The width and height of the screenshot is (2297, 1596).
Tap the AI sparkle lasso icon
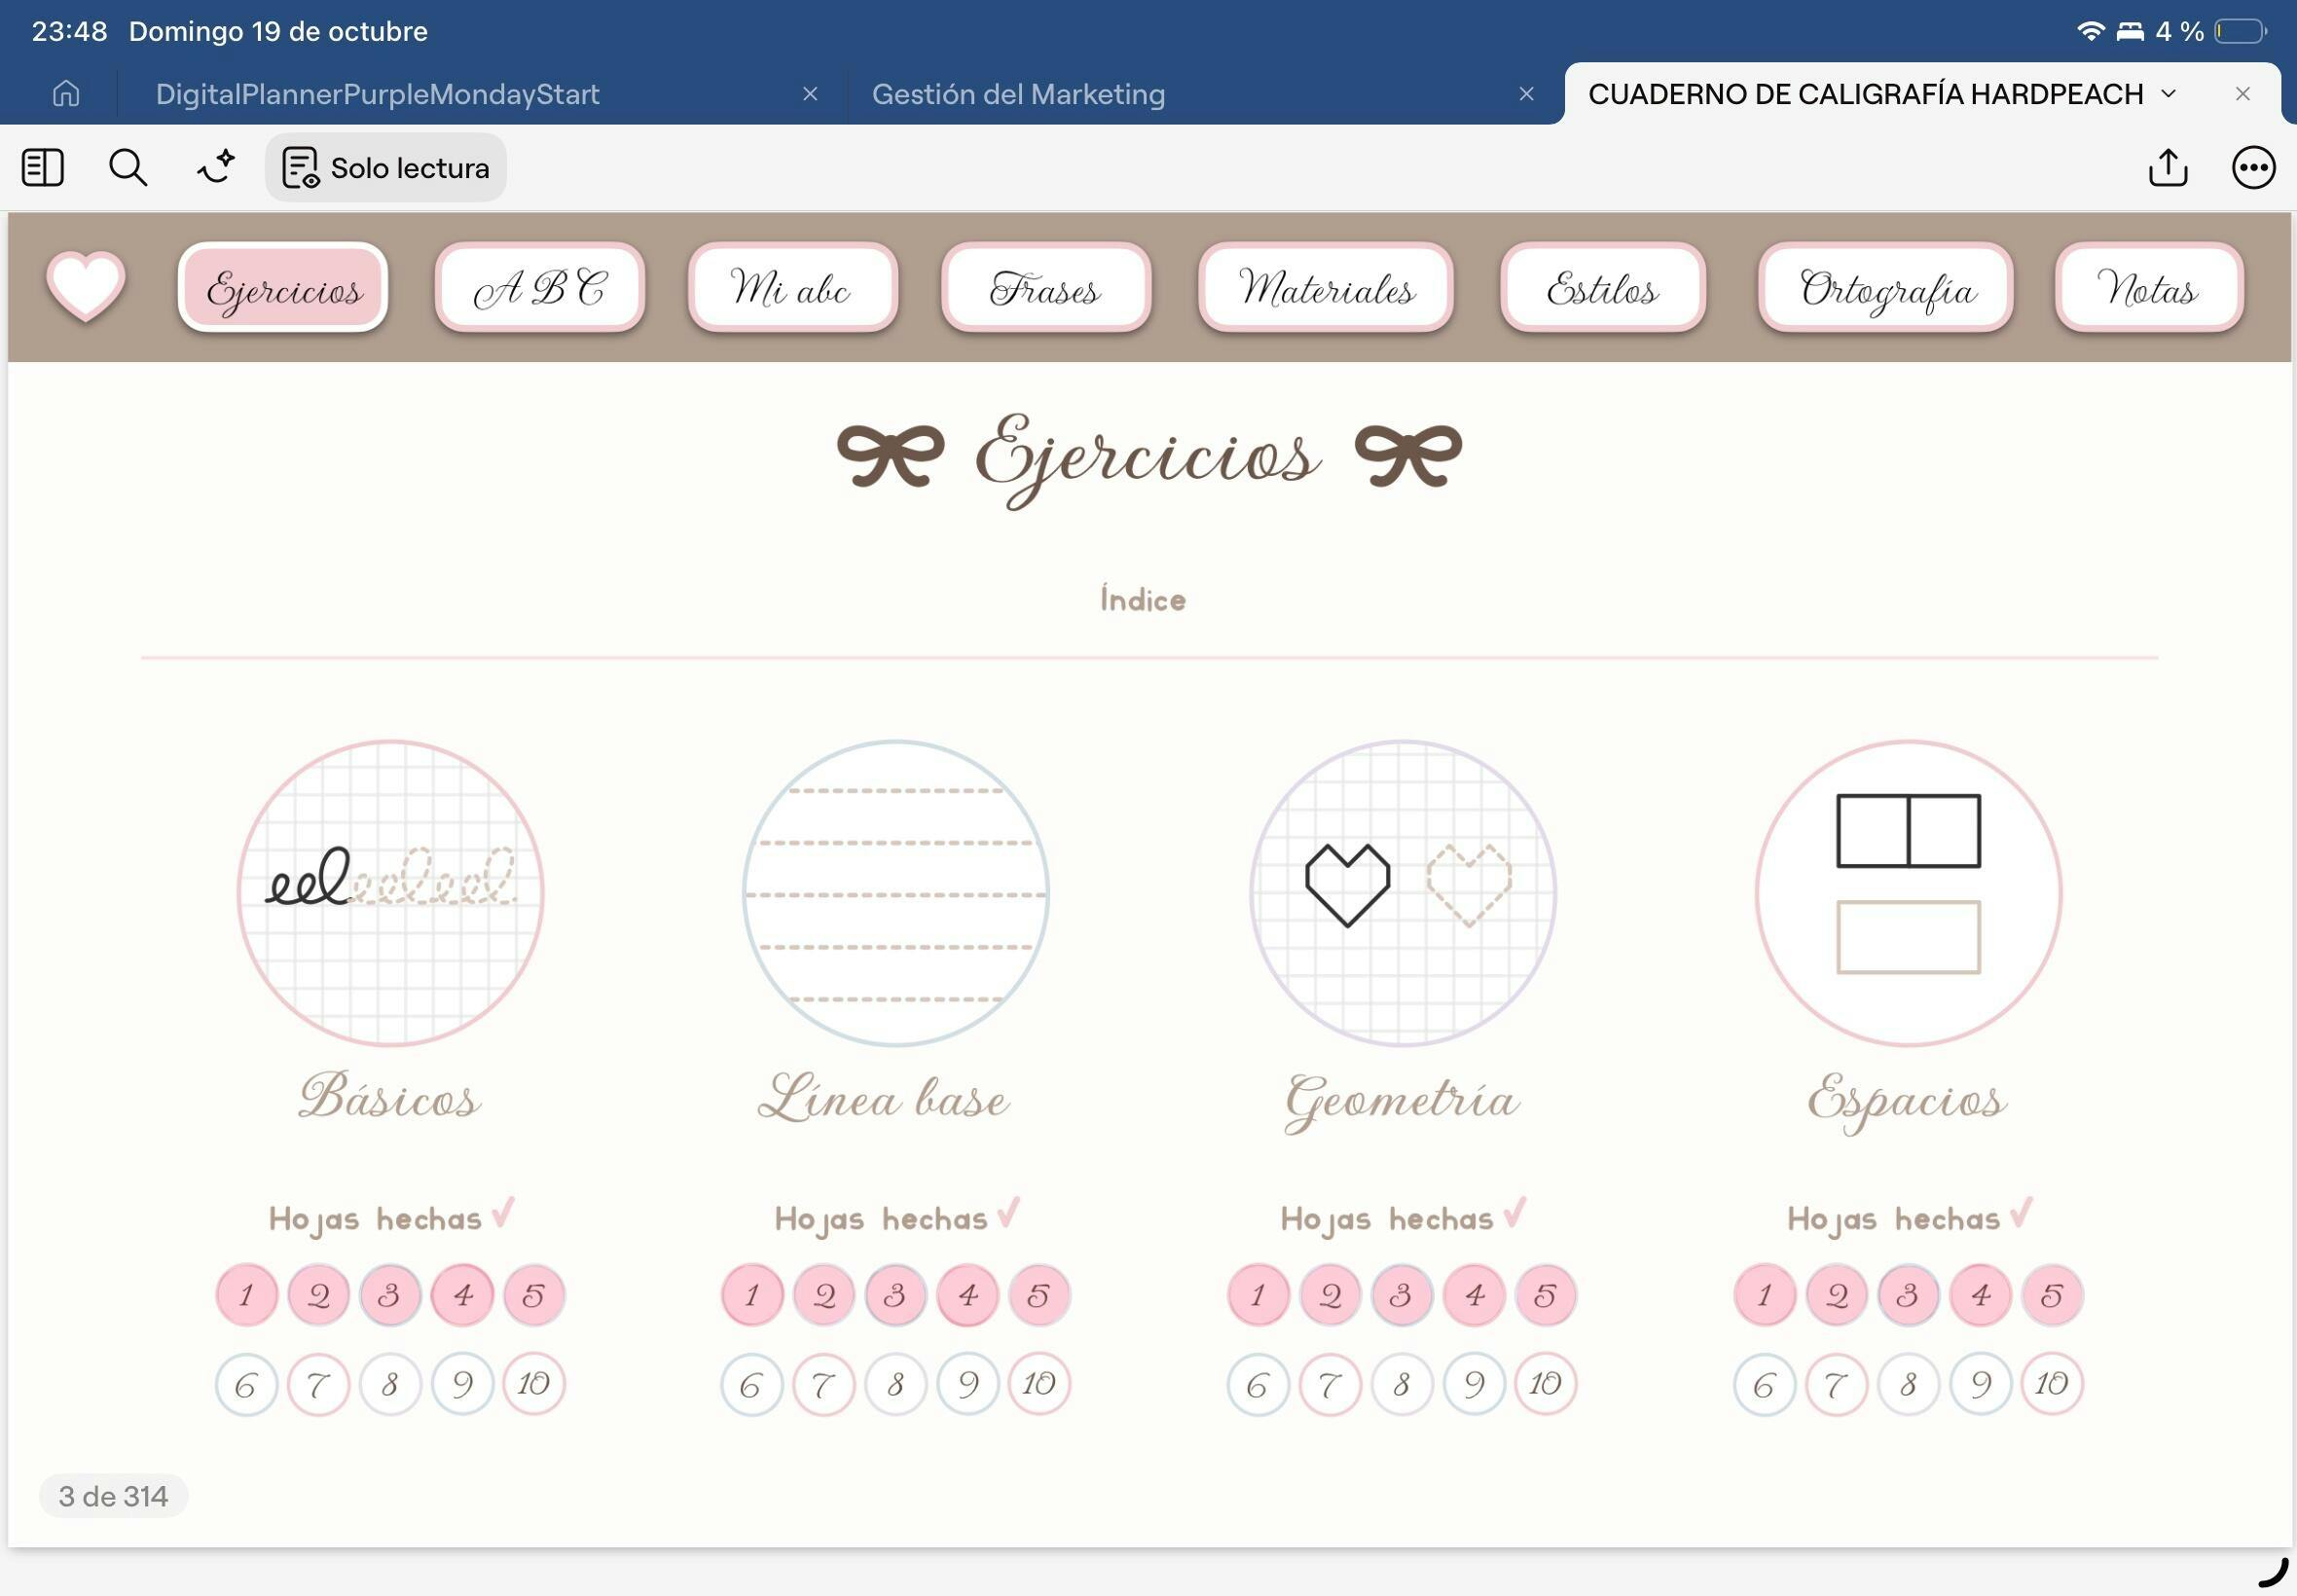215,167
